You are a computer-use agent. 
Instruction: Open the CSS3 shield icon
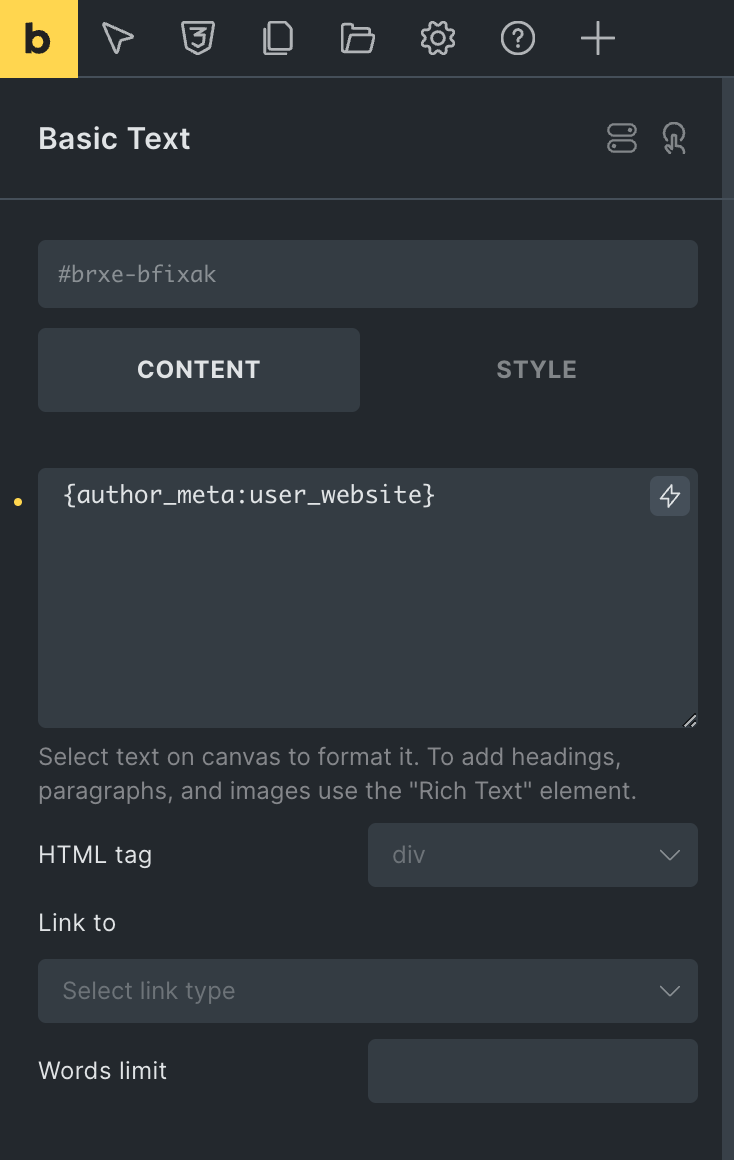click(x=198, y=38)
